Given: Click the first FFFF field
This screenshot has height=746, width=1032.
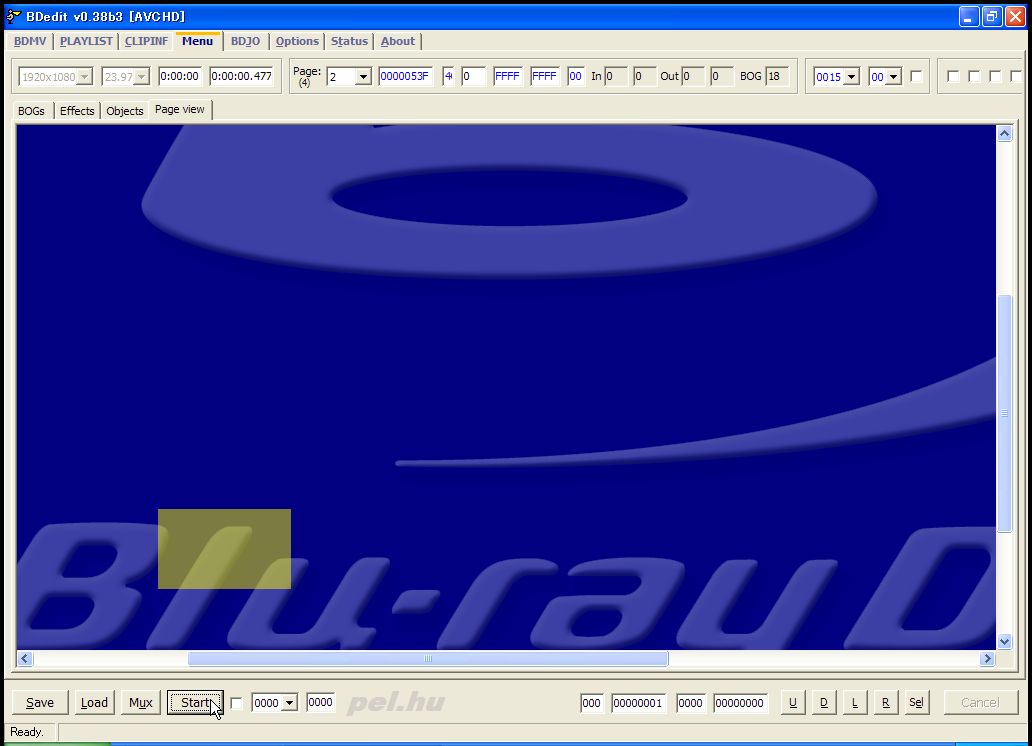Looking at the screenshot, I should pyautogui.click(x=507, y=76).
